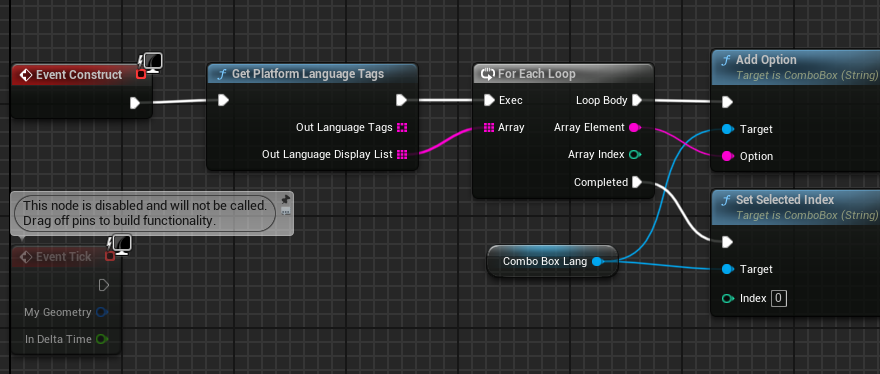Screen dimensions: 880x374
Task: Select the For Each Loop node header
Action: tap(563, 74)
